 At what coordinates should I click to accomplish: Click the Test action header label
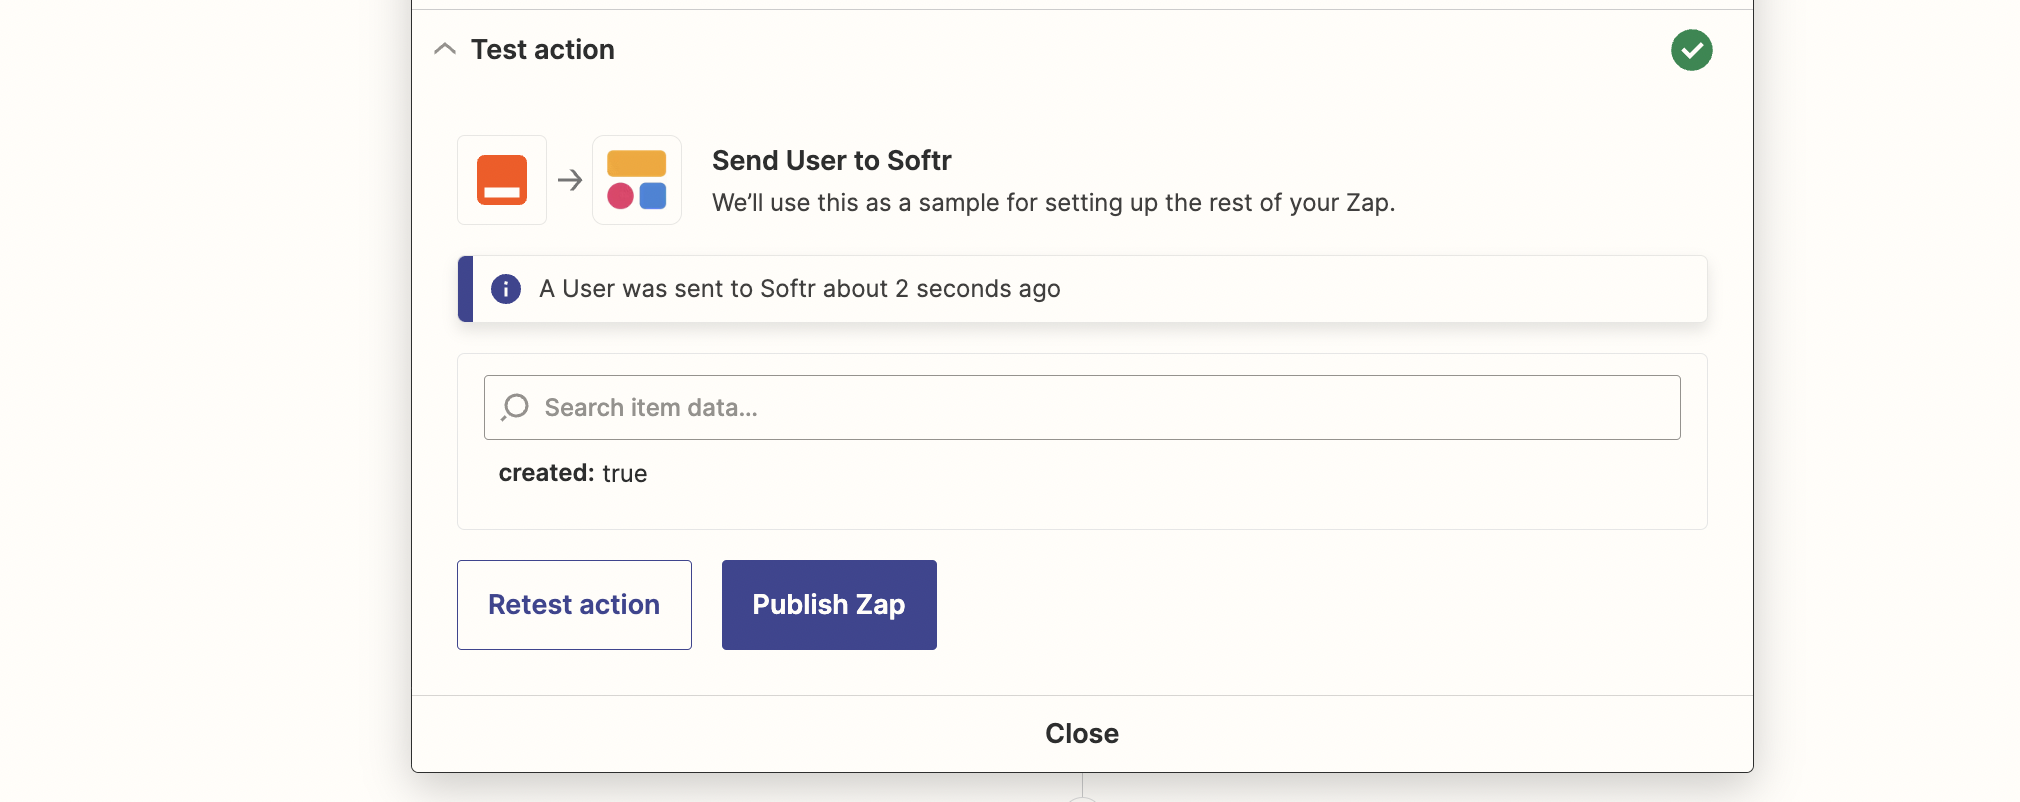pos(542,48)
